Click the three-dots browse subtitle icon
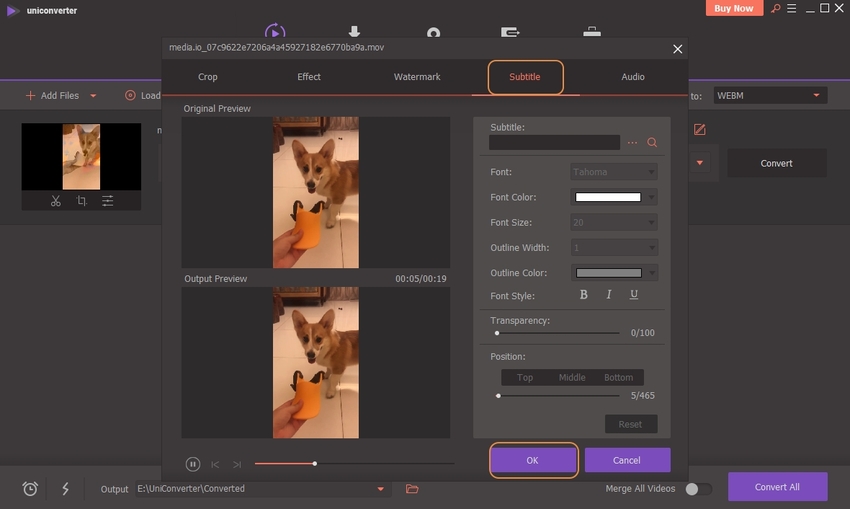The width and height of the screenshot is (850, 509). (632, 143)
